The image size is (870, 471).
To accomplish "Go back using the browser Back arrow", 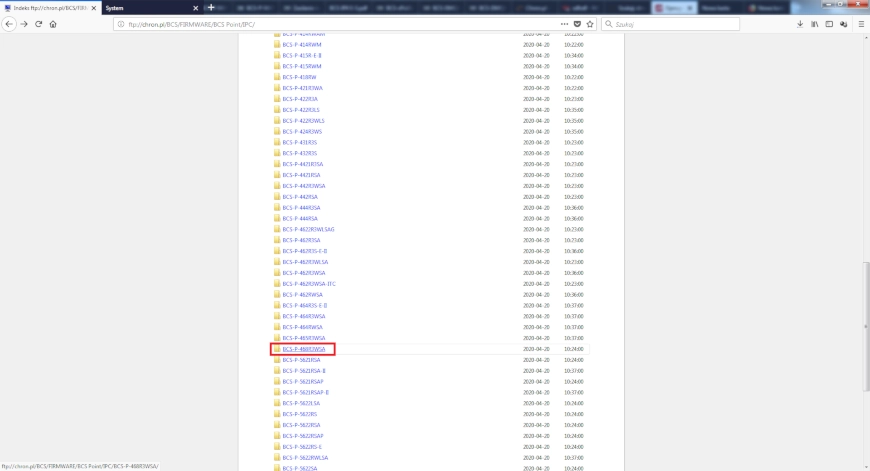I will (x=9, y=24).
